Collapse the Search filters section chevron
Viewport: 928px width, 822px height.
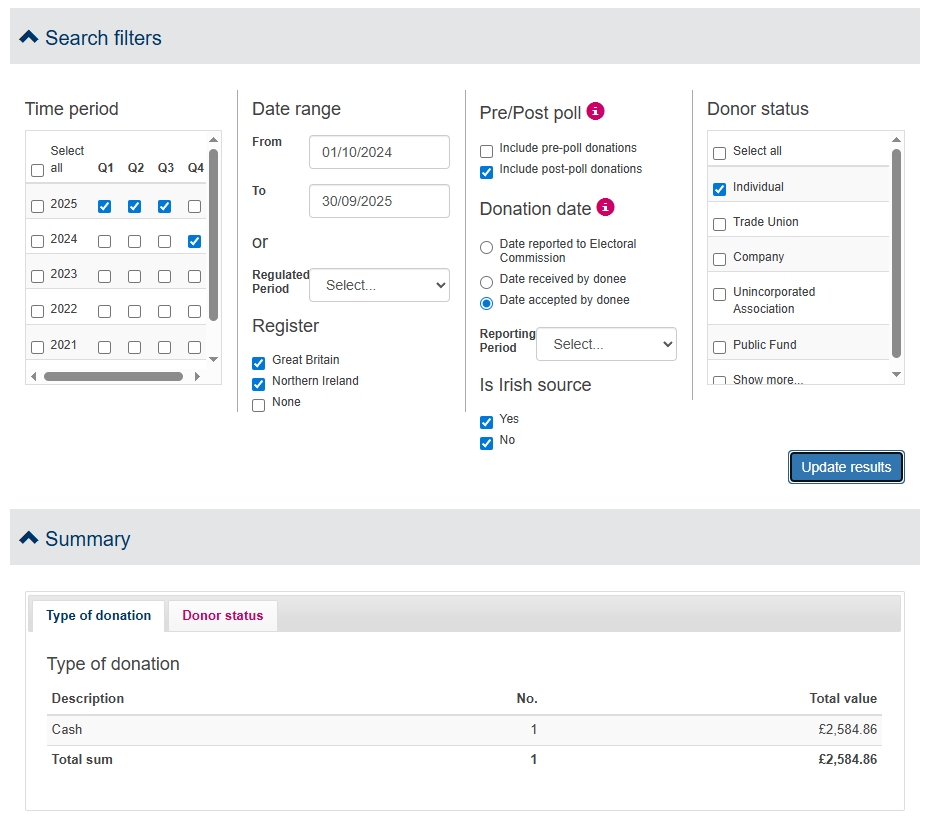pos(29,37)
